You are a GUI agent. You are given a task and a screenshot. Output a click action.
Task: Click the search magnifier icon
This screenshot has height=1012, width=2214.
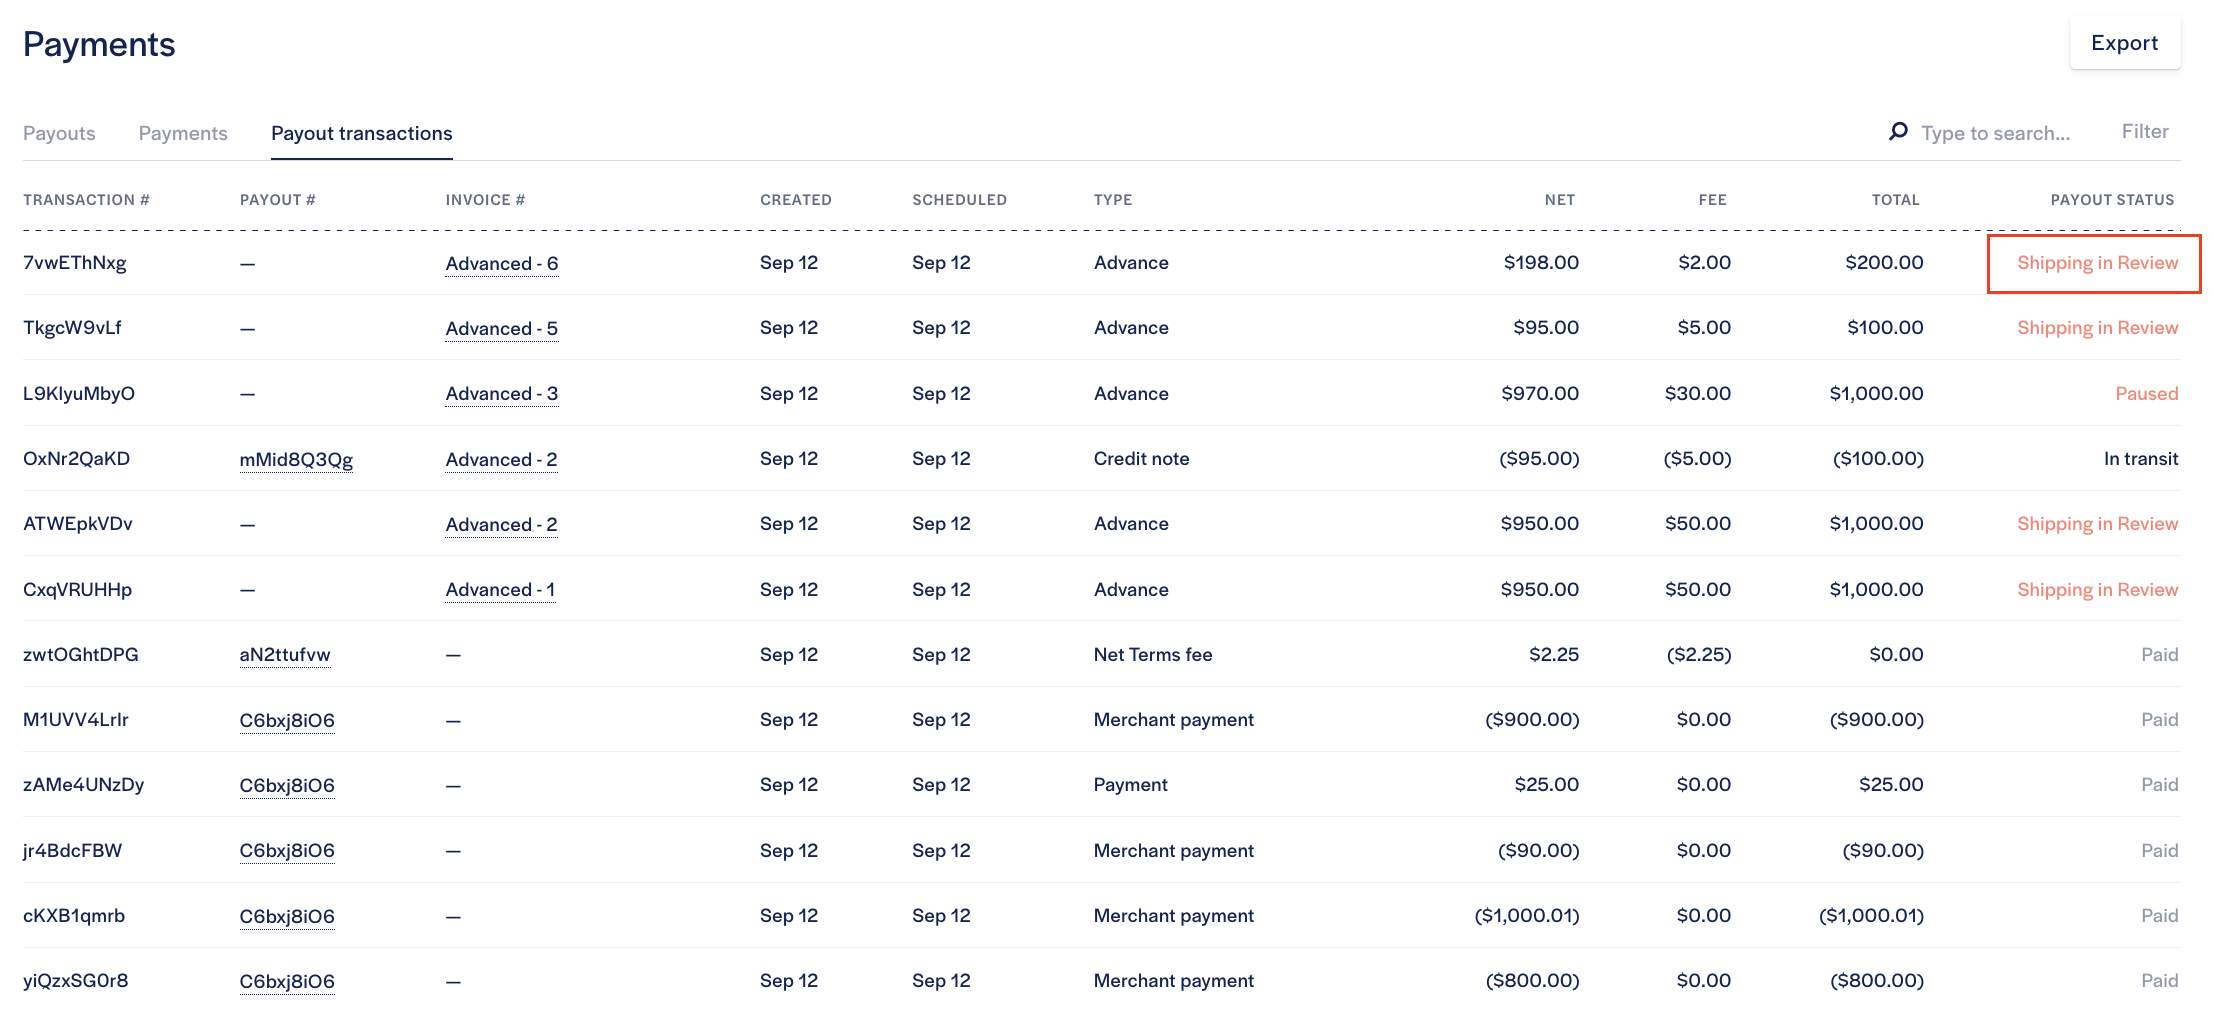1897,132
